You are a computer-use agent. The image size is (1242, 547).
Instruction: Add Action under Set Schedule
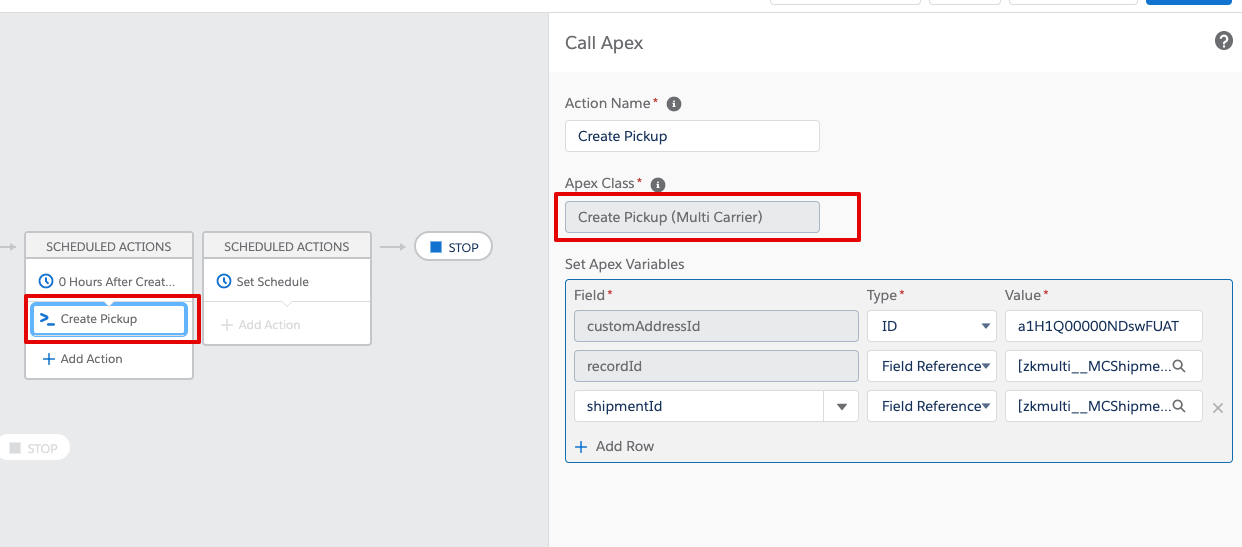click(260, 325)
